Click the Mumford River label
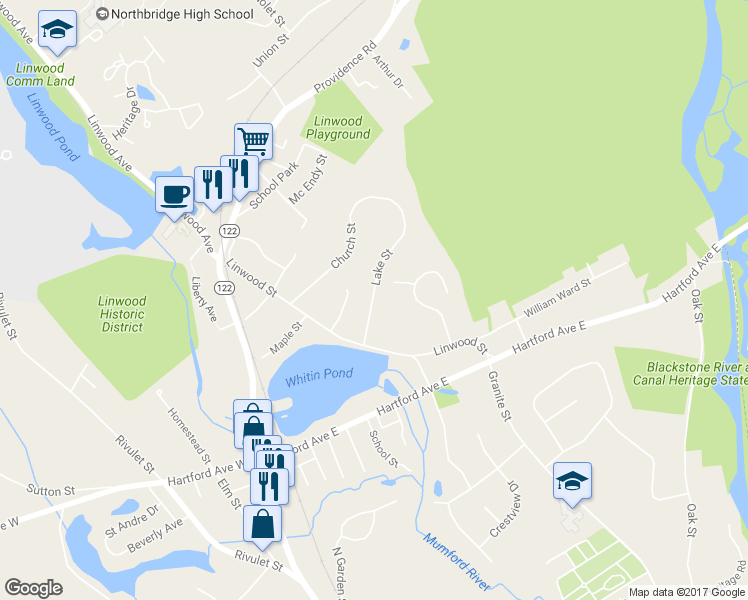 (457, 562)
